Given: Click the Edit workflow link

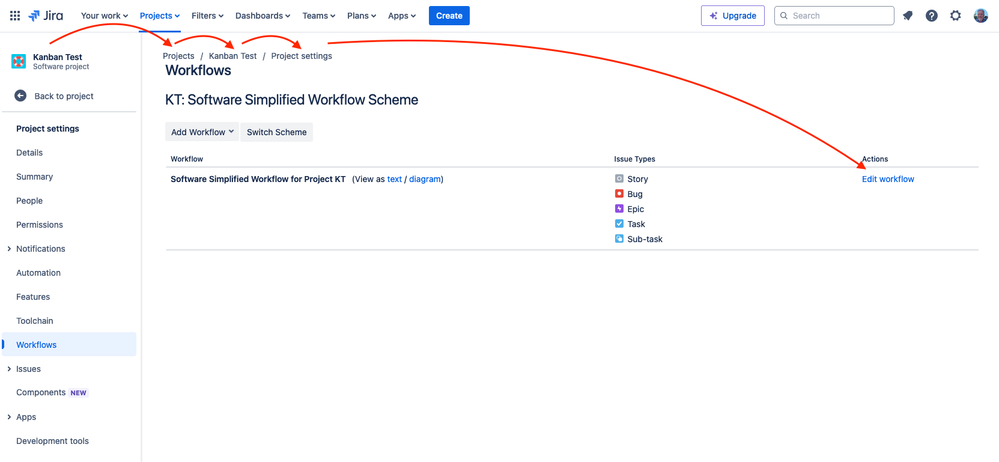Looking at the screenshot, I should coord(888,179).
